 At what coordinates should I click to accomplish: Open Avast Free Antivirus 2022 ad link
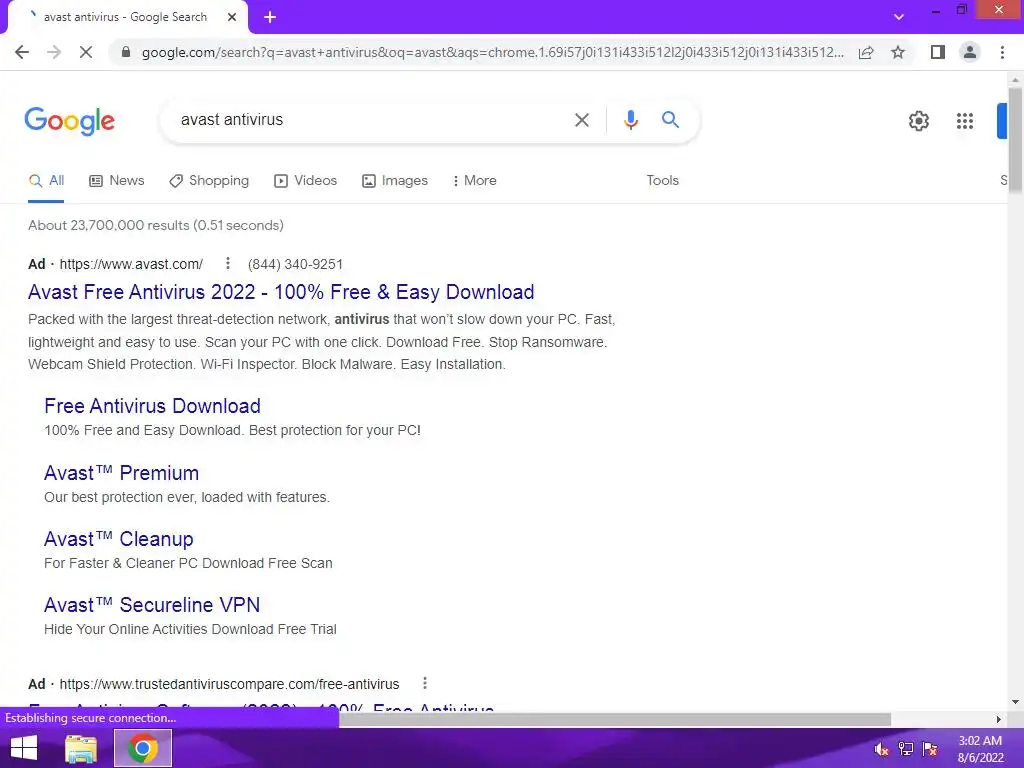pos(281,292)
